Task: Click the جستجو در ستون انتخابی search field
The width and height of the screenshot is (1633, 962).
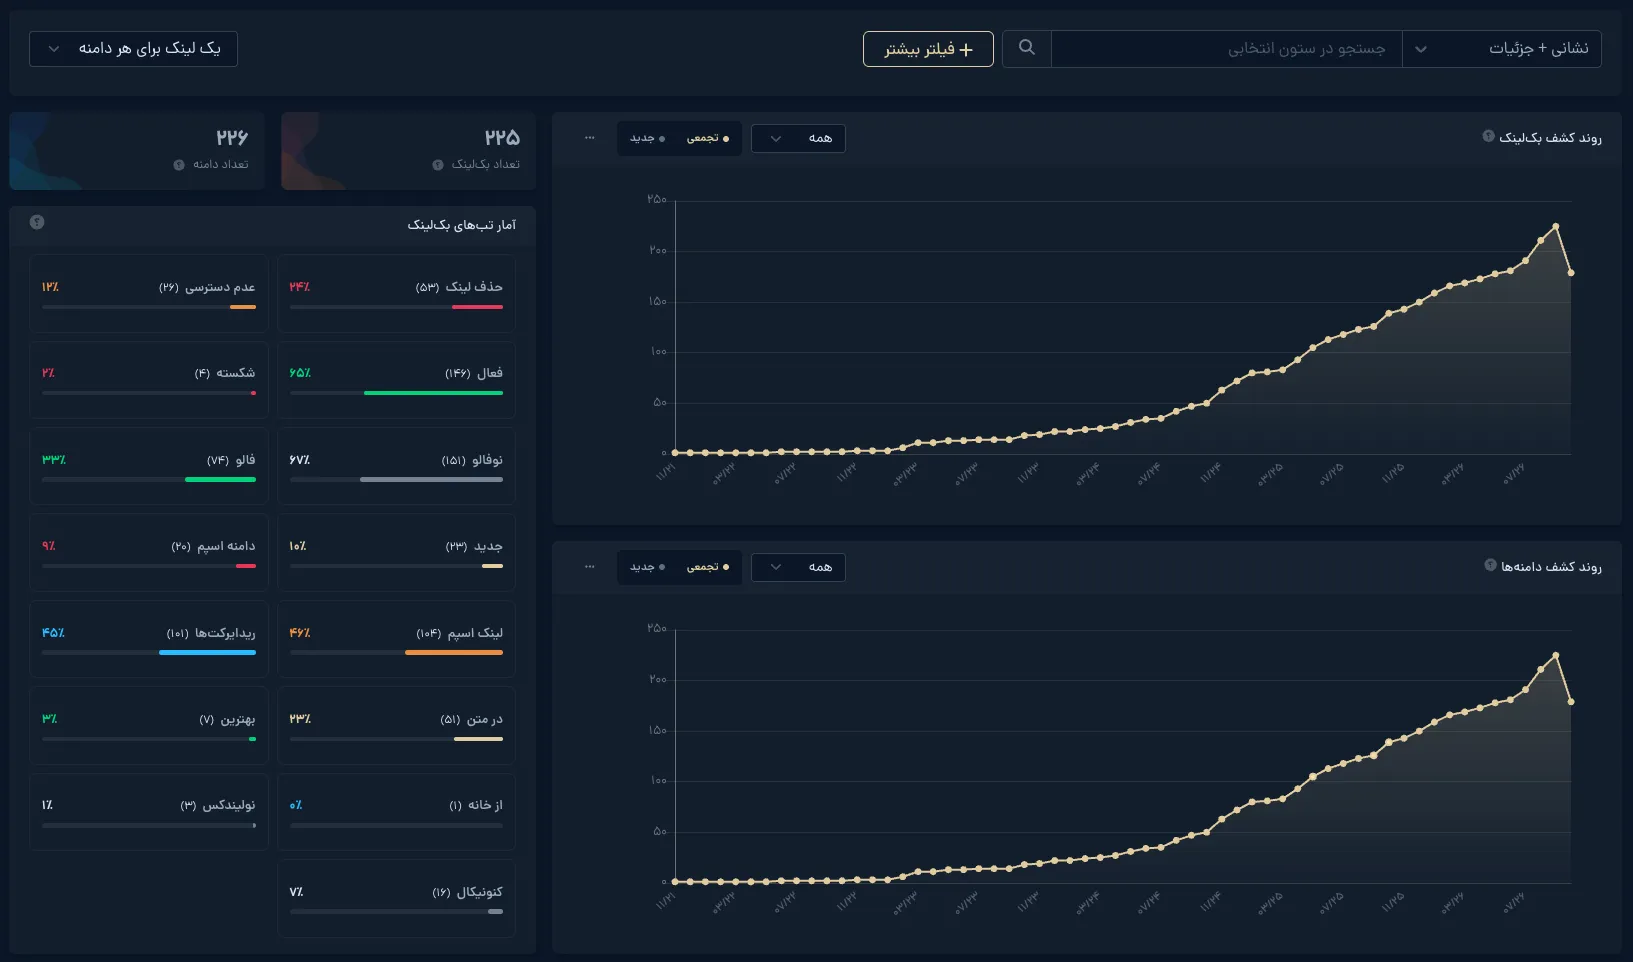Action: point(1227,48)
